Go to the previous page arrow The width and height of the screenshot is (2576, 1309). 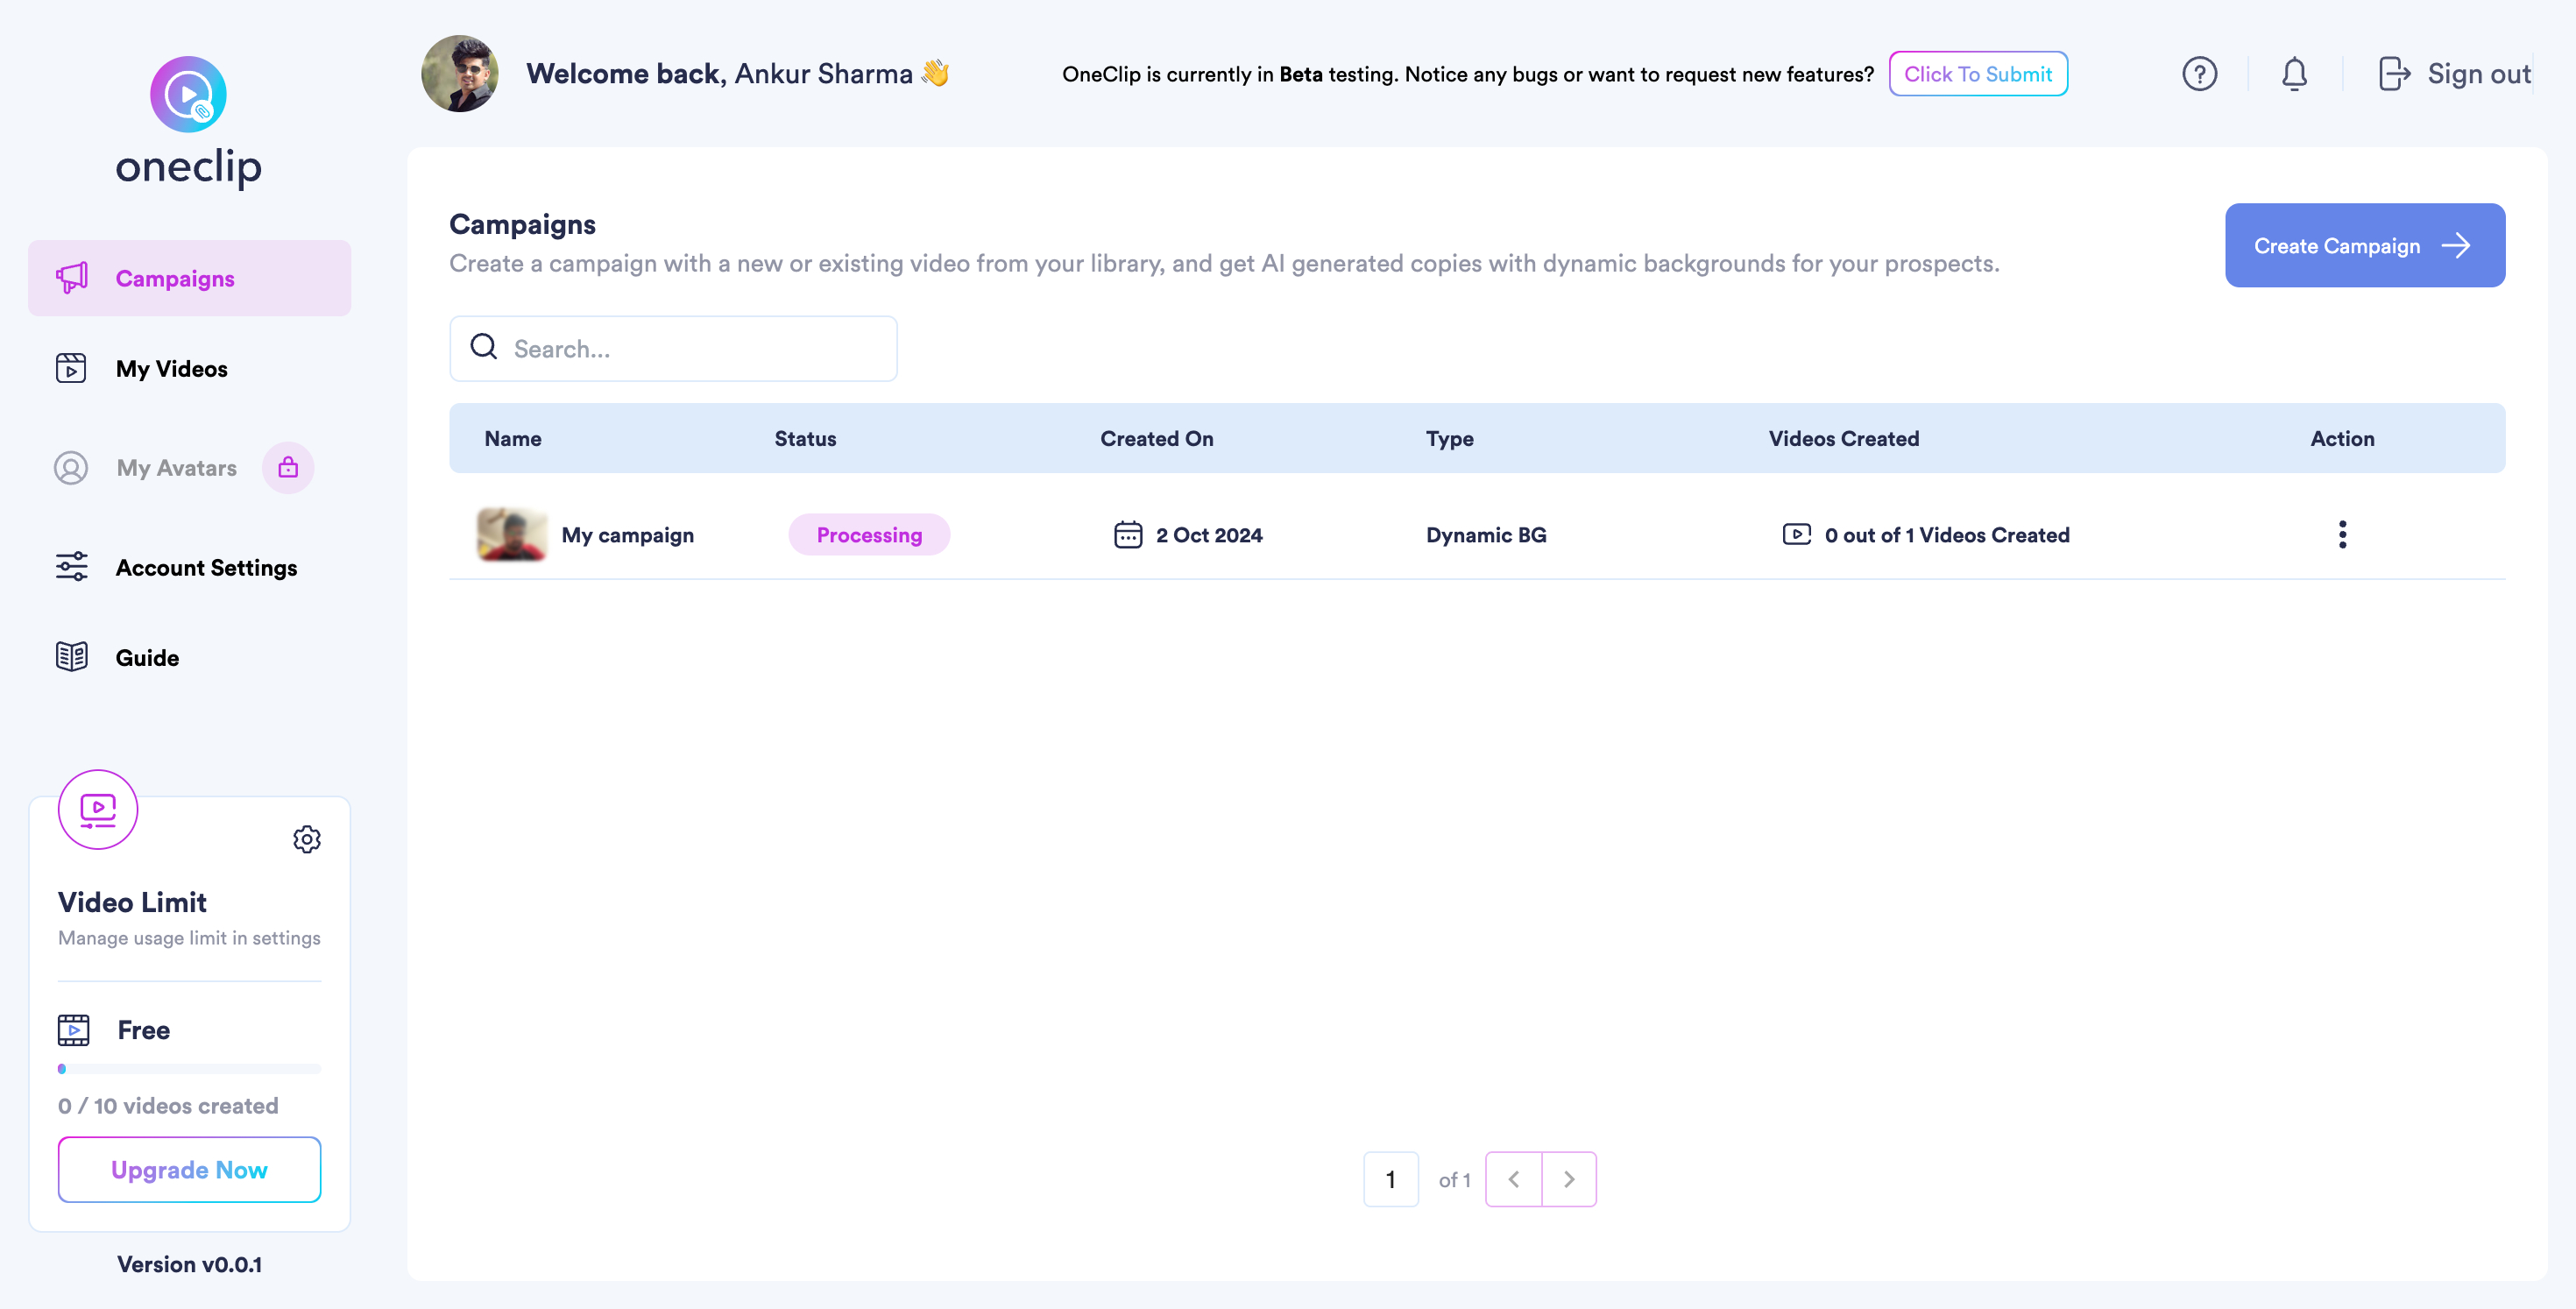pyautogui.click(x=1514, y=1179)
